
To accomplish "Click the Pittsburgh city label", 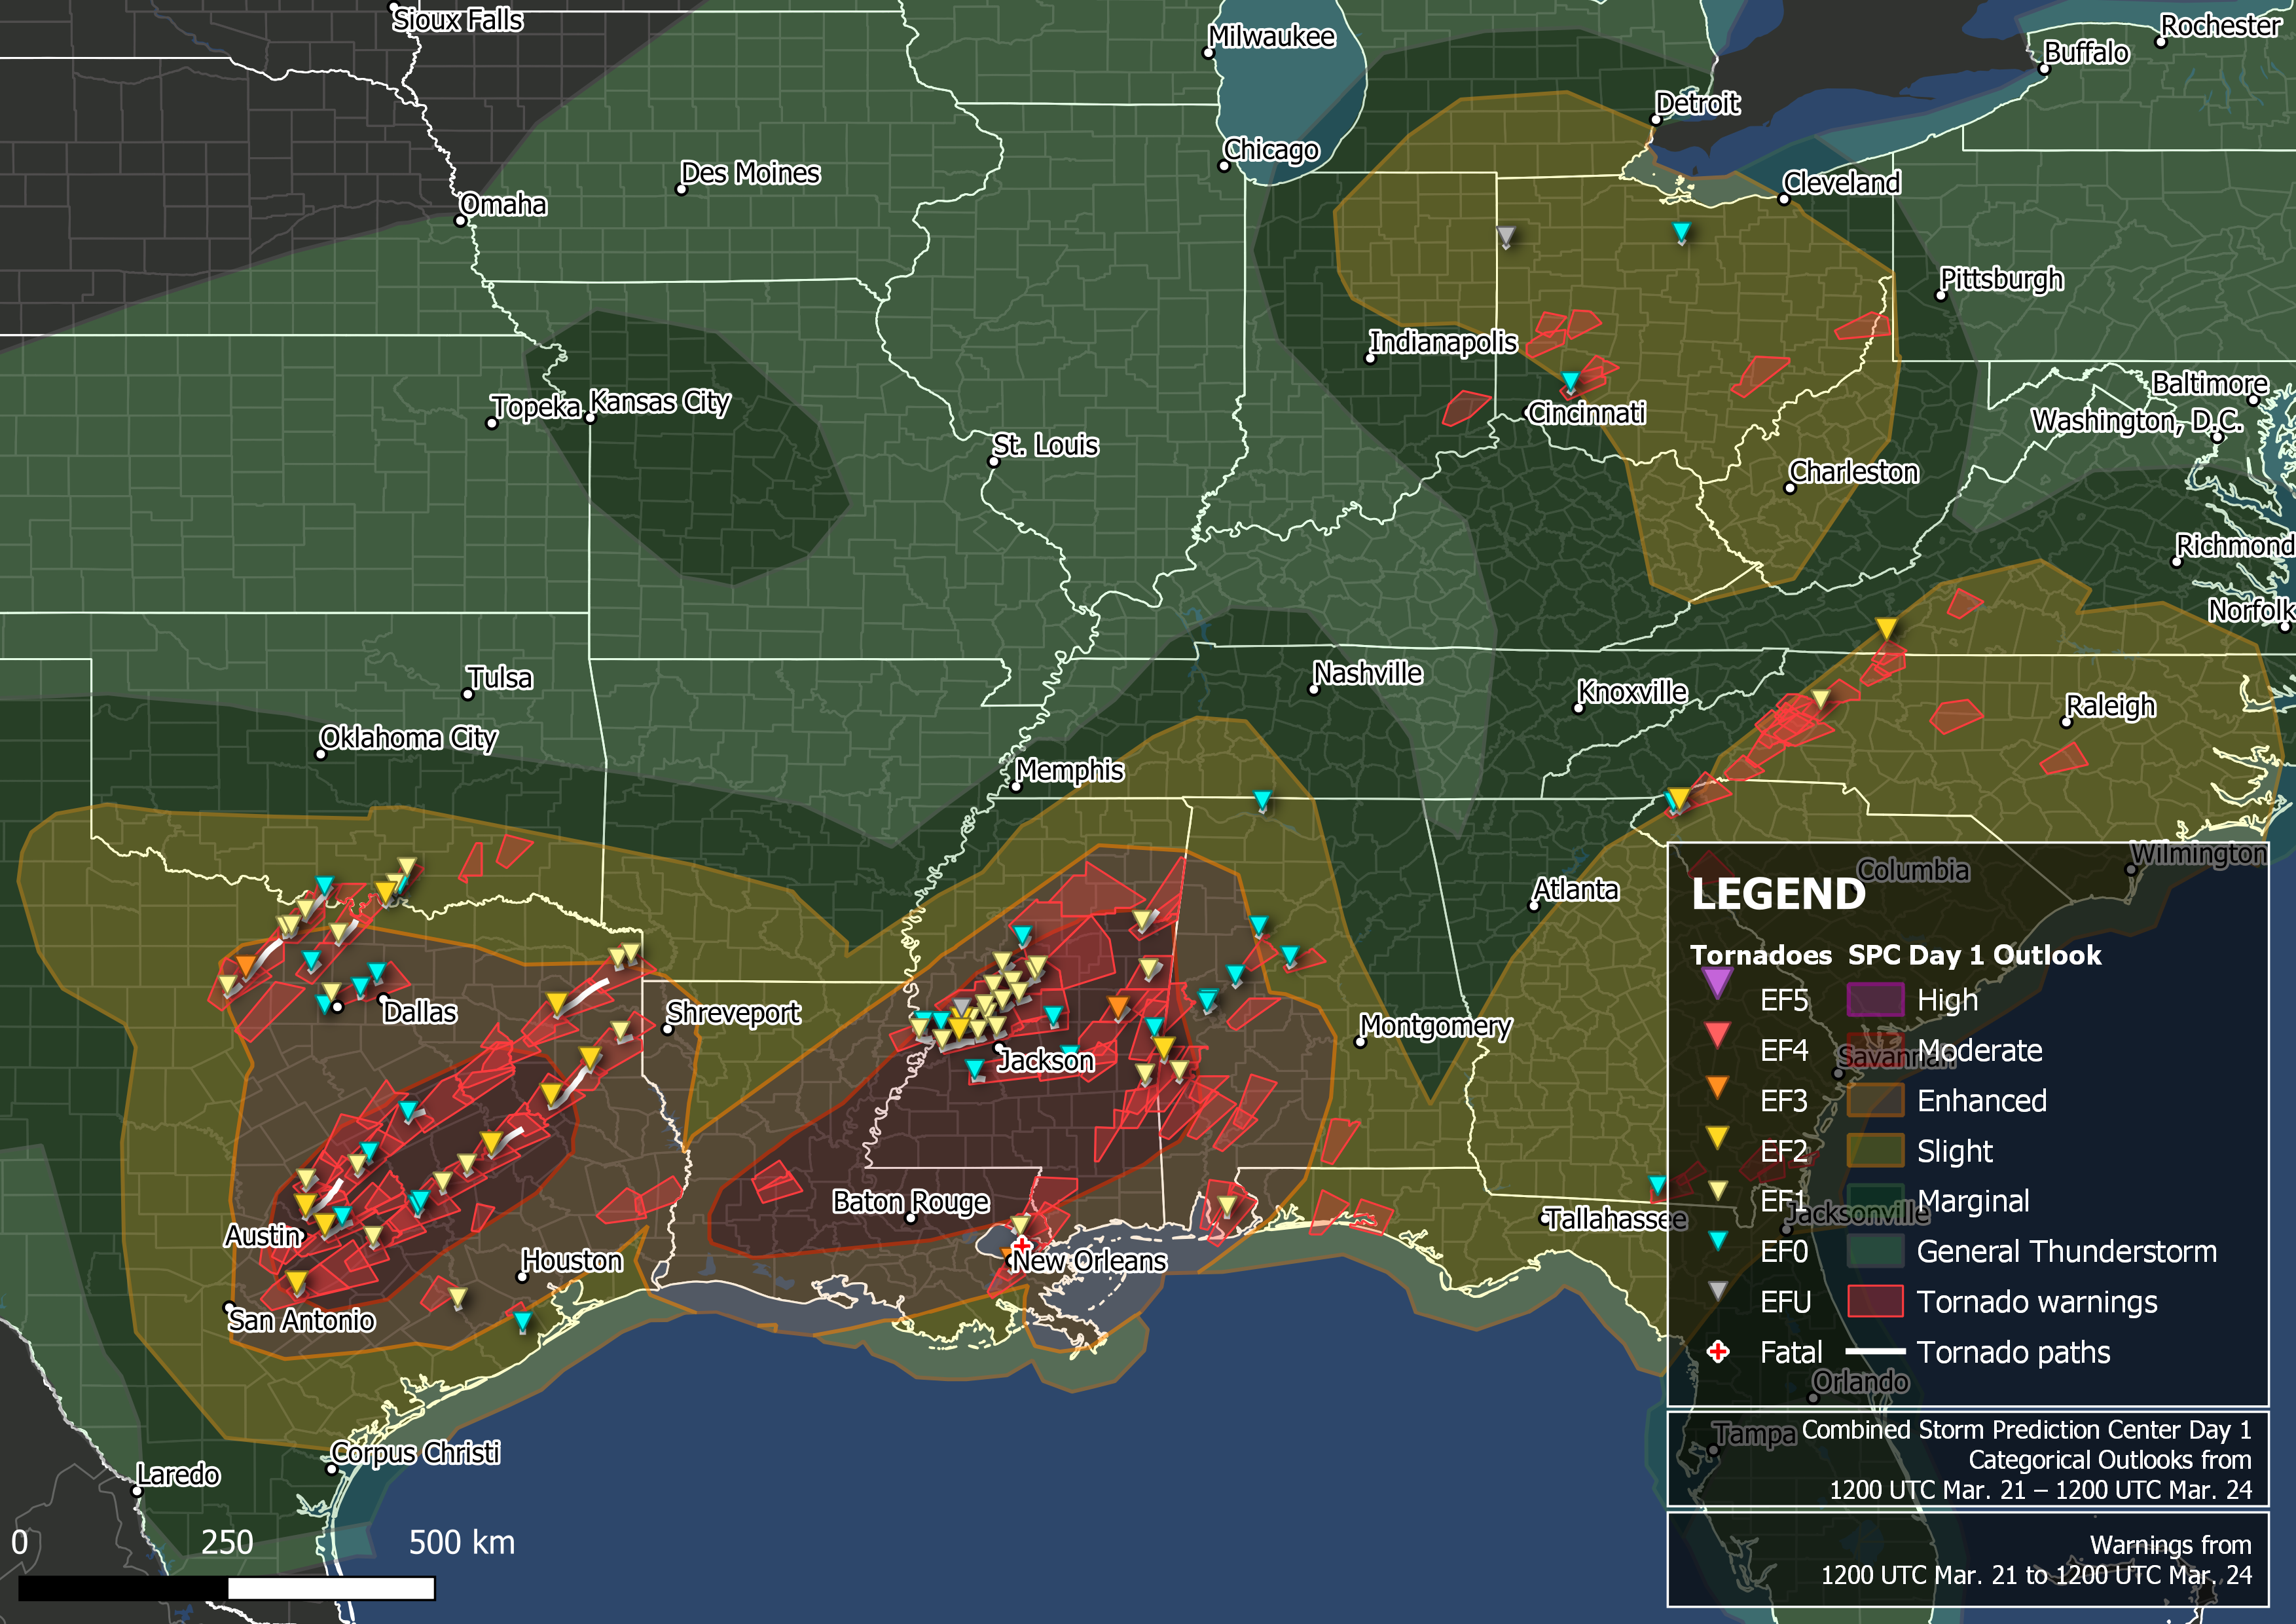I will tap(2002, 279).
